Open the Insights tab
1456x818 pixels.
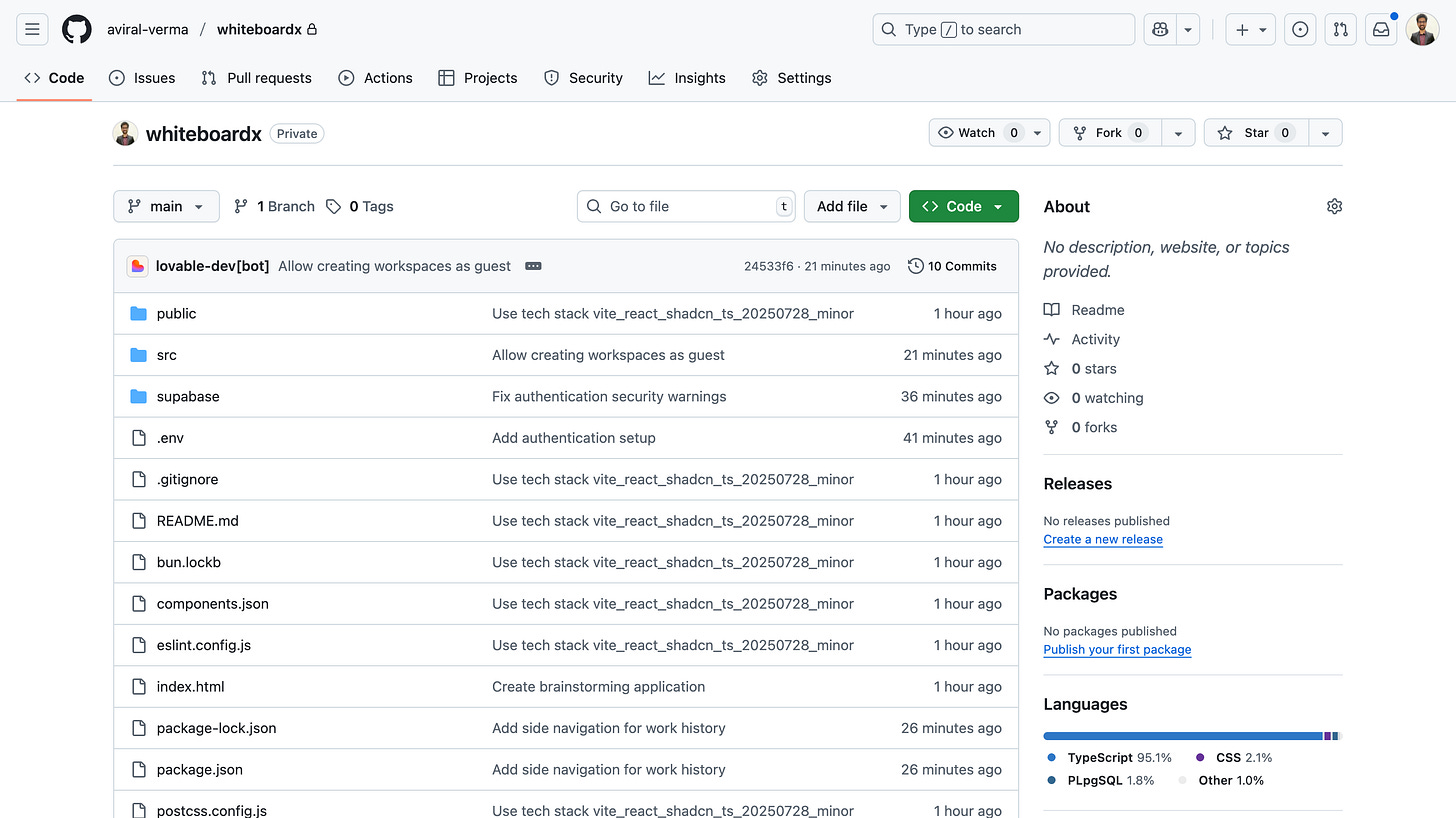click(x=687, y=78)
